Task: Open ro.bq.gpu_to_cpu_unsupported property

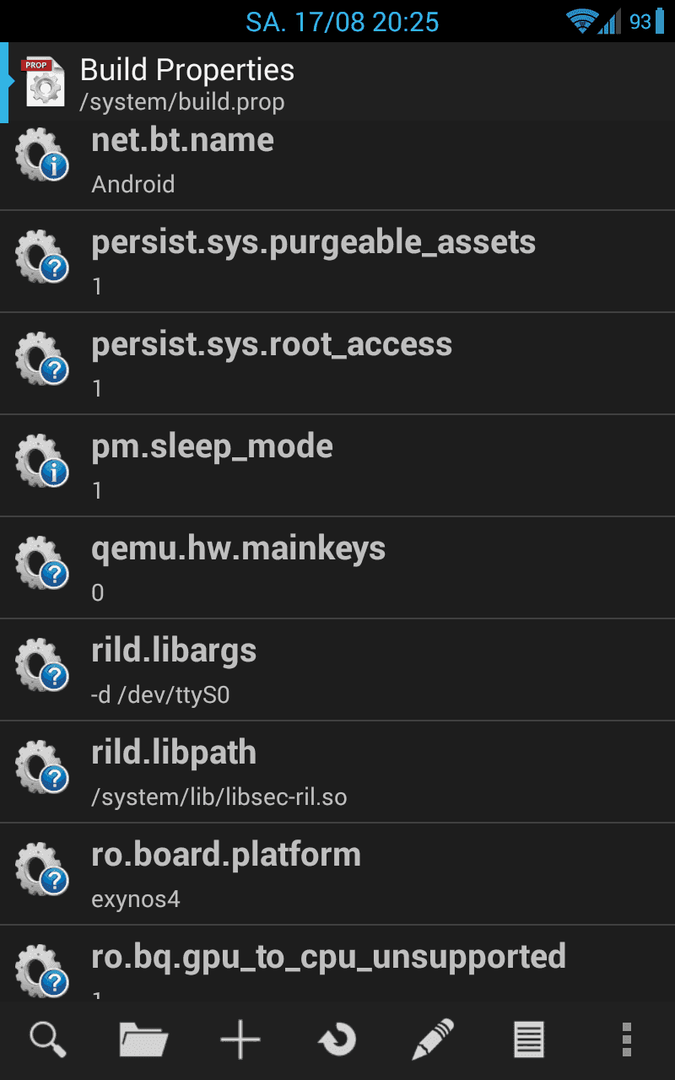Action: (x=338, y=960)
